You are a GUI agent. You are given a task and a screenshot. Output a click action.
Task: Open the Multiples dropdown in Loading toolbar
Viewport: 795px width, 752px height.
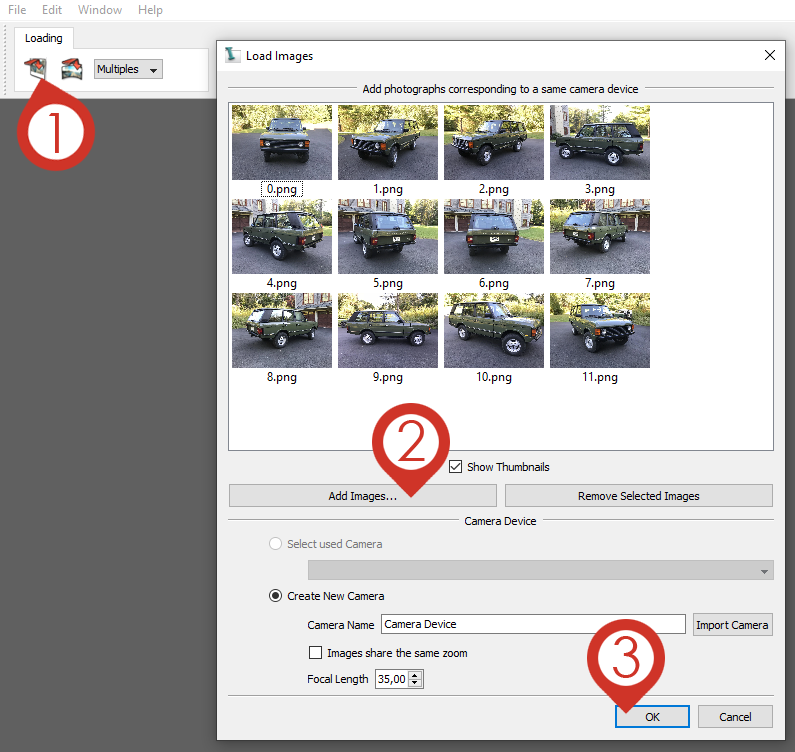coord(128,69)
